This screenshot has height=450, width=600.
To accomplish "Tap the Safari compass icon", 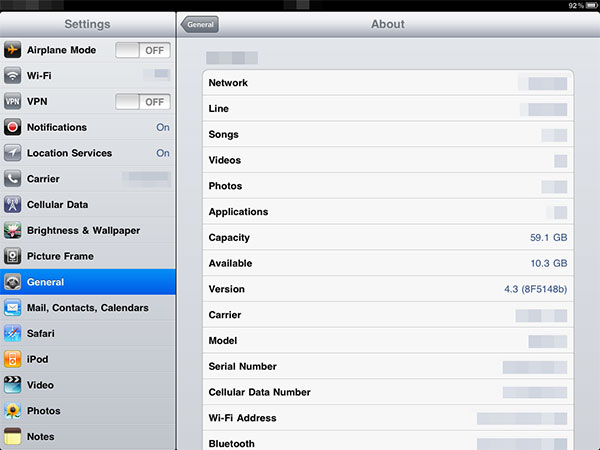I will tap(12, 333).
